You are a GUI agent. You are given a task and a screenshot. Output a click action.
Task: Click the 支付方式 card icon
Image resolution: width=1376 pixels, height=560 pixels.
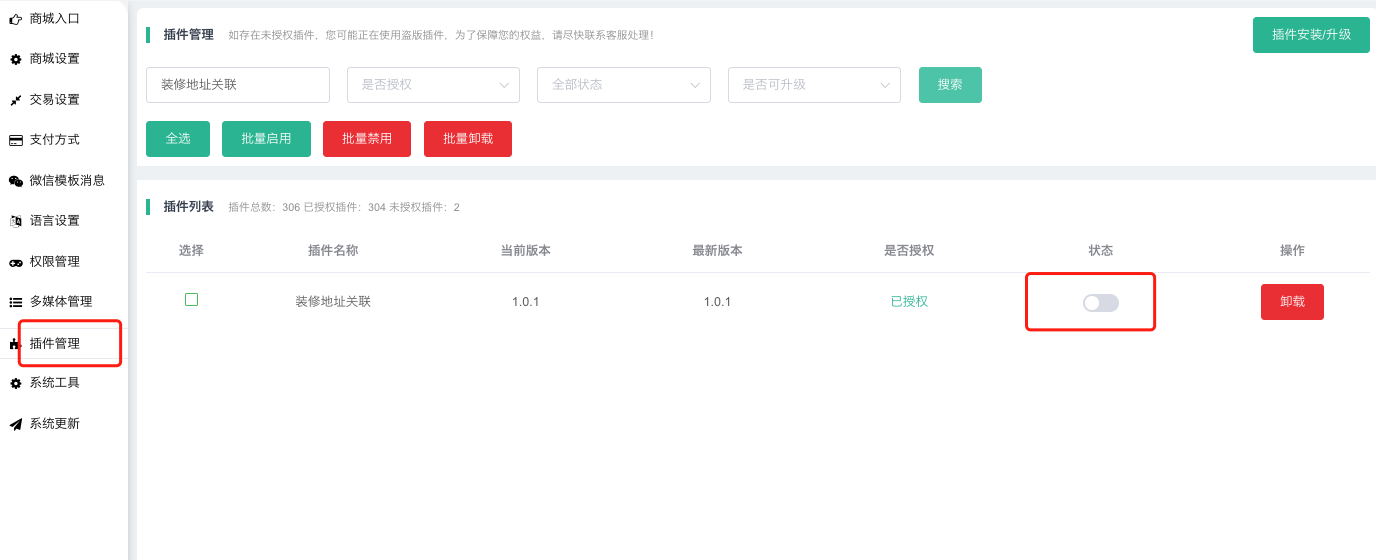coord(15,140)
